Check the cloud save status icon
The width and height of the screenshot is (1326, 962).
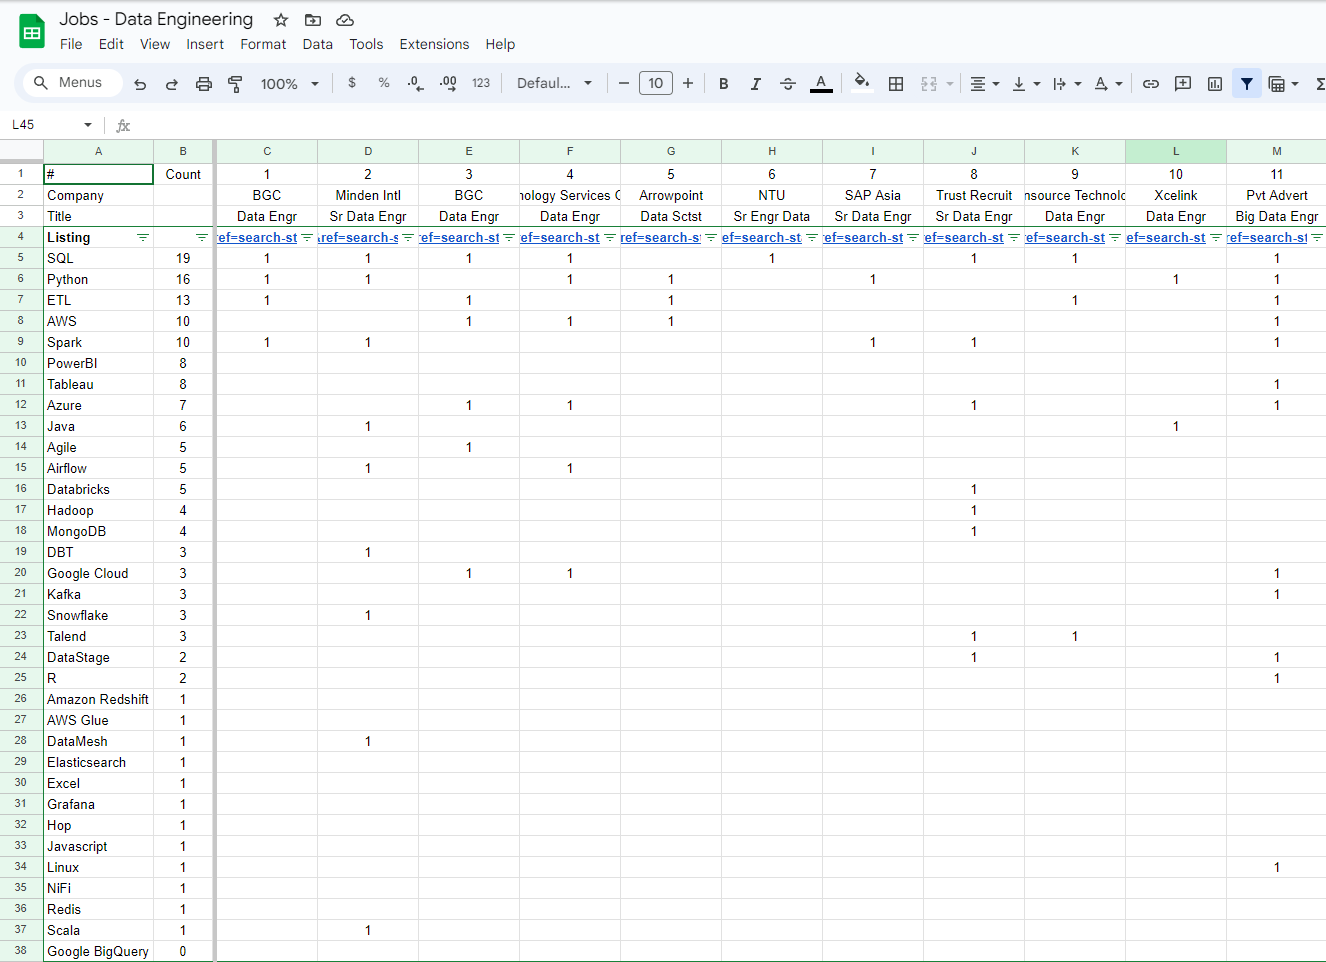pos(345,20)
